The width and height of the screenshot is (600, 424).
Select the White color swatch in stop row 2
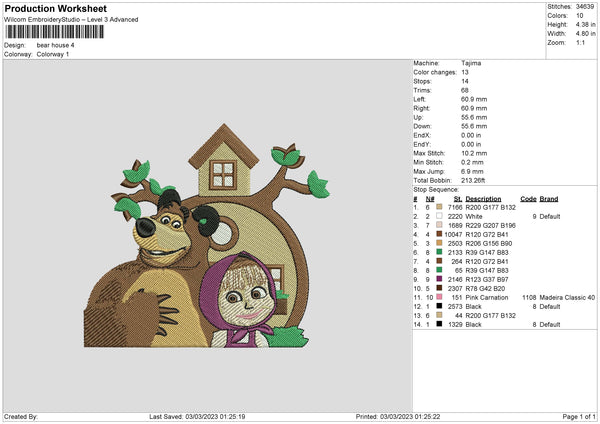[x=439, y=216]
